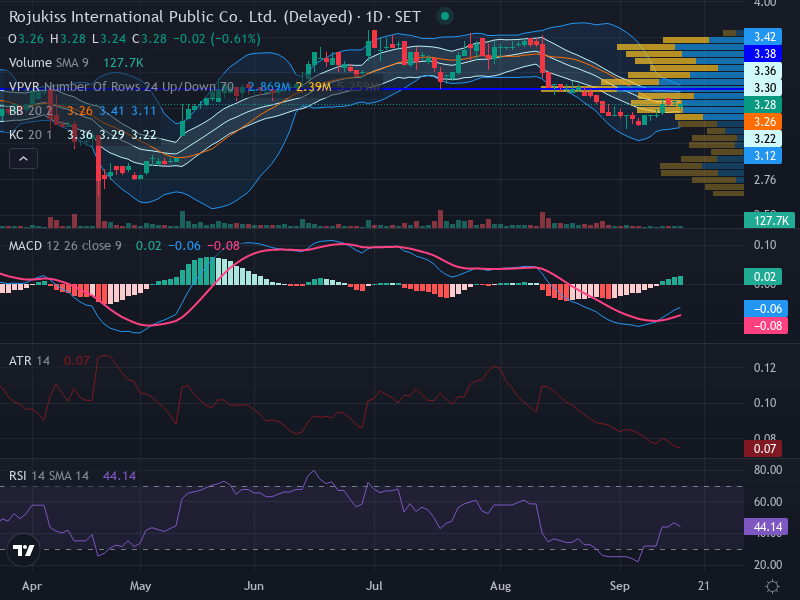Click the green market status dot

(445, 16)
